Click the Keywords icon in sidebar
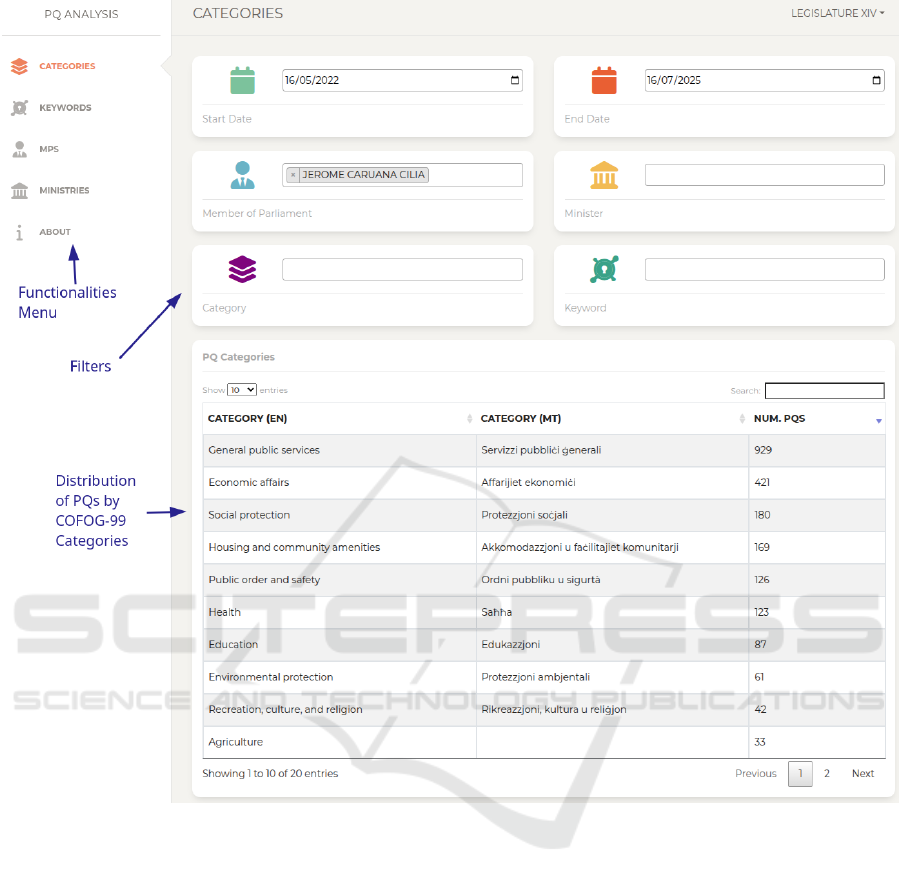This screenshot has height=884, width=901. [19, 108]
